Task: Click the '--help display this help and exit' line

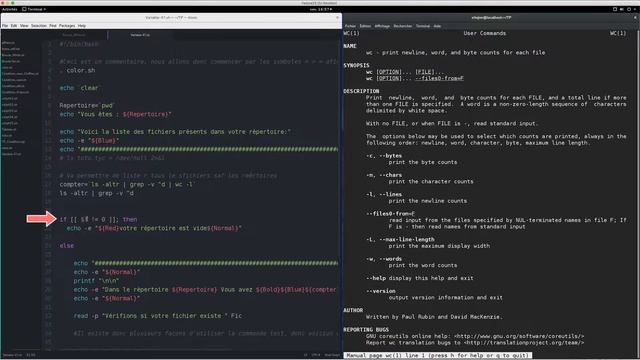Action: pyautogui.click(x=420, y=278)
